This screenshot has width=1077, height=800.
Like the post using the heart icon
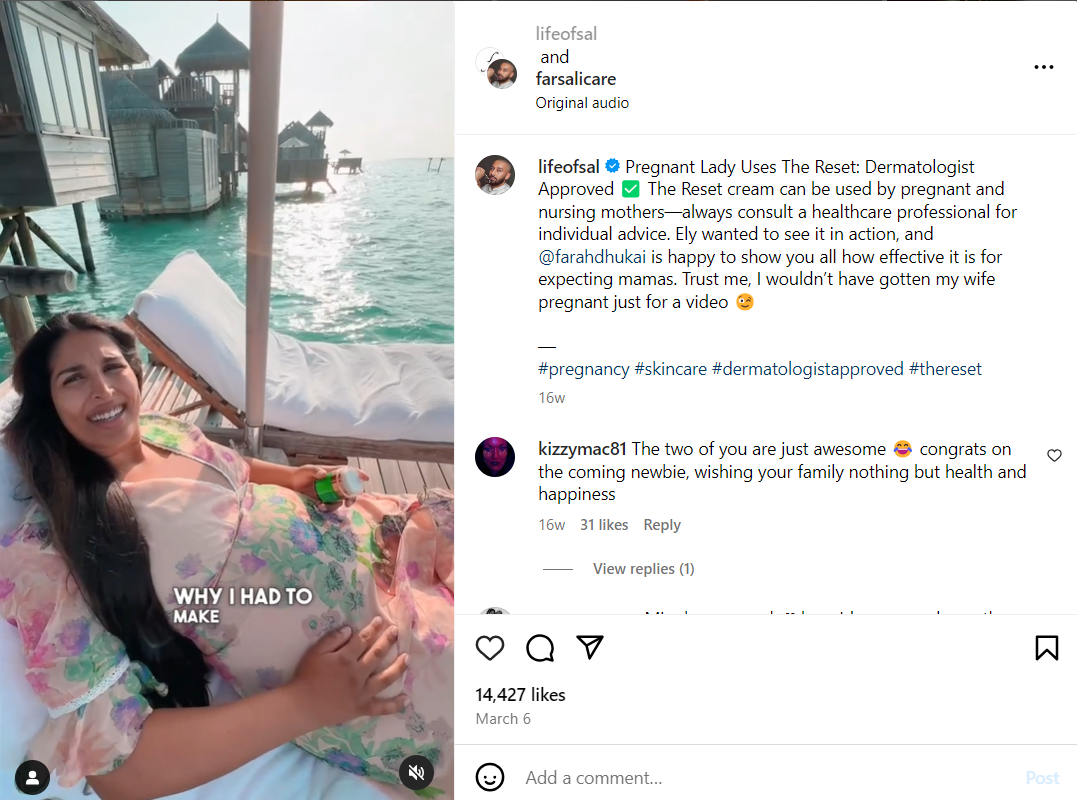[490, 648]
